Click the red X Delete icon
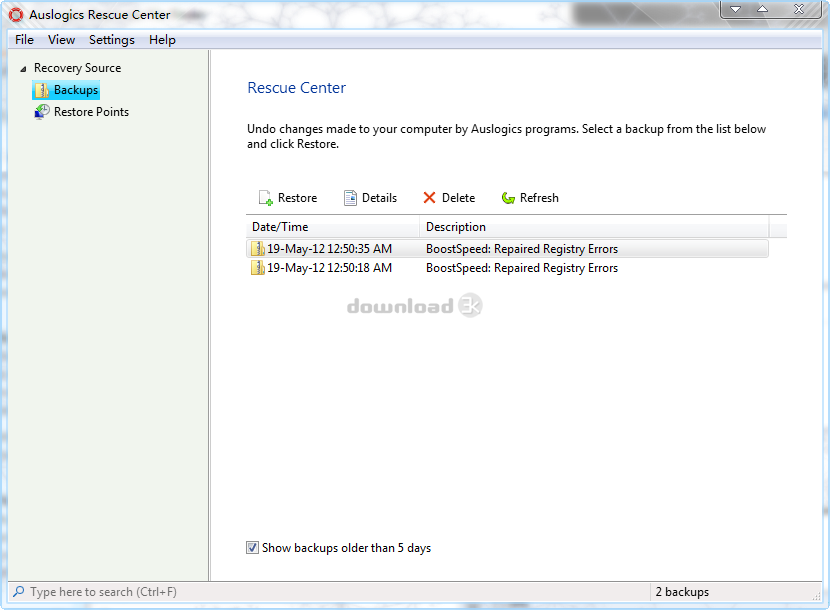 (x=429, y=198)
